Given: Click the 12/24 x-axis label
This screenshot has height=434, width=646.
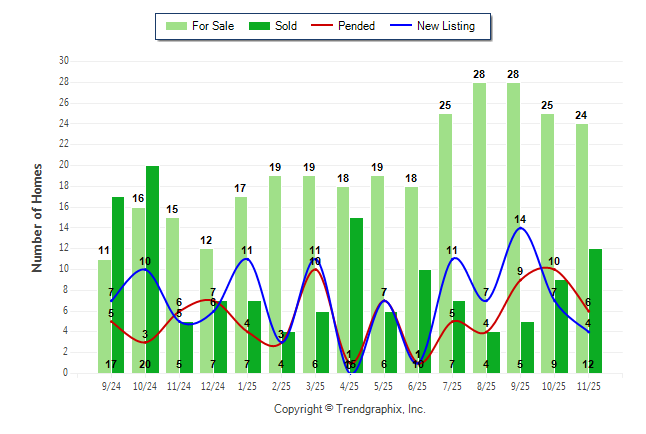Looking at the screenshot, I should [x=213, y=383].
